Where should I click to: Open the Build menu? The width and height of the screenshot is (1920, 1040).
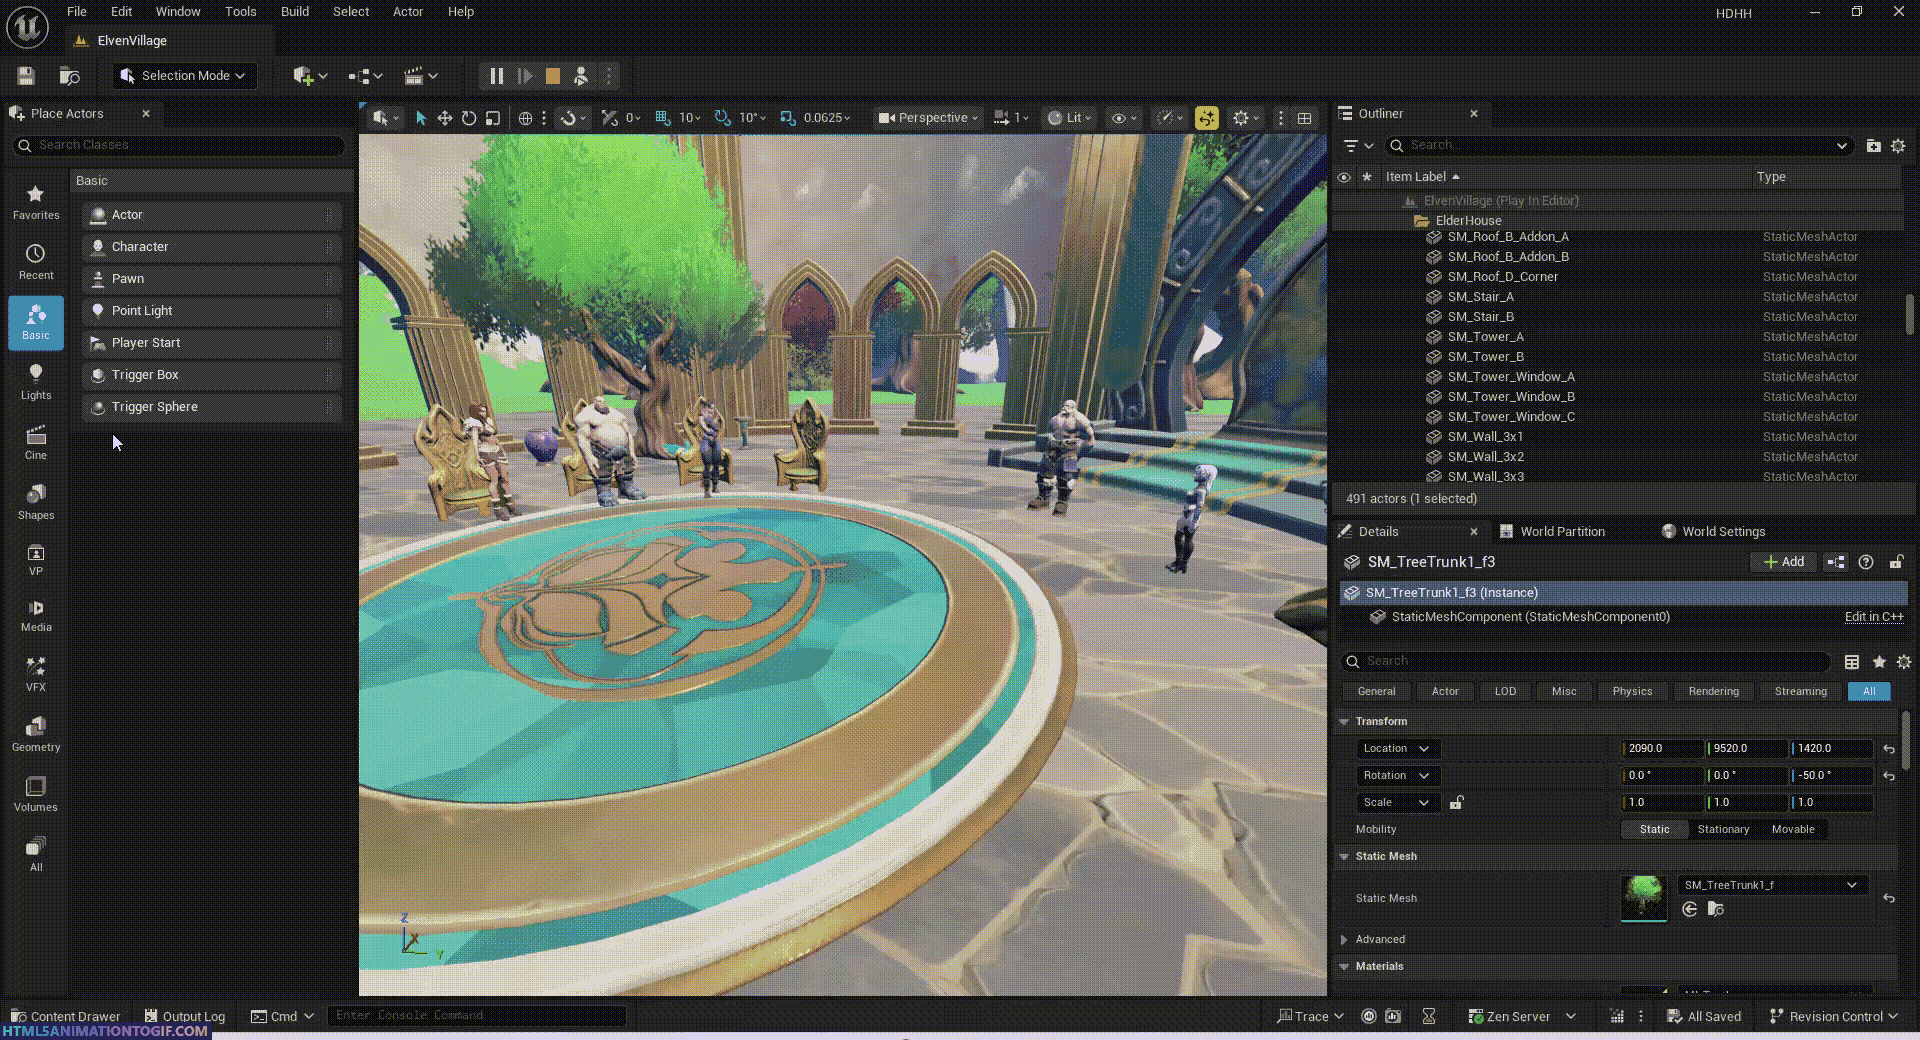(294, 12)
